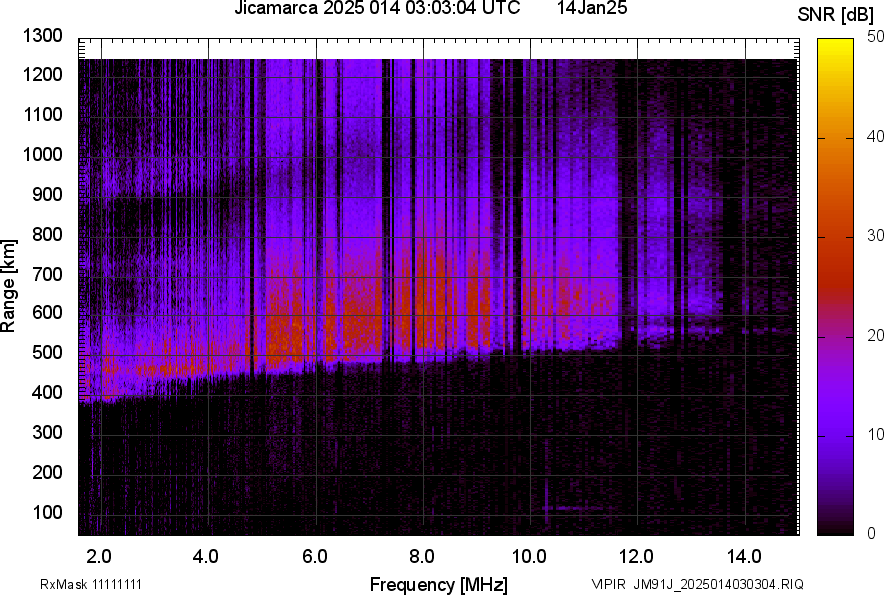Click the plot title 'Jicamarca 2025 014 03:03:04 UTC'
884x595 pixels.
[x=377, y=8]
